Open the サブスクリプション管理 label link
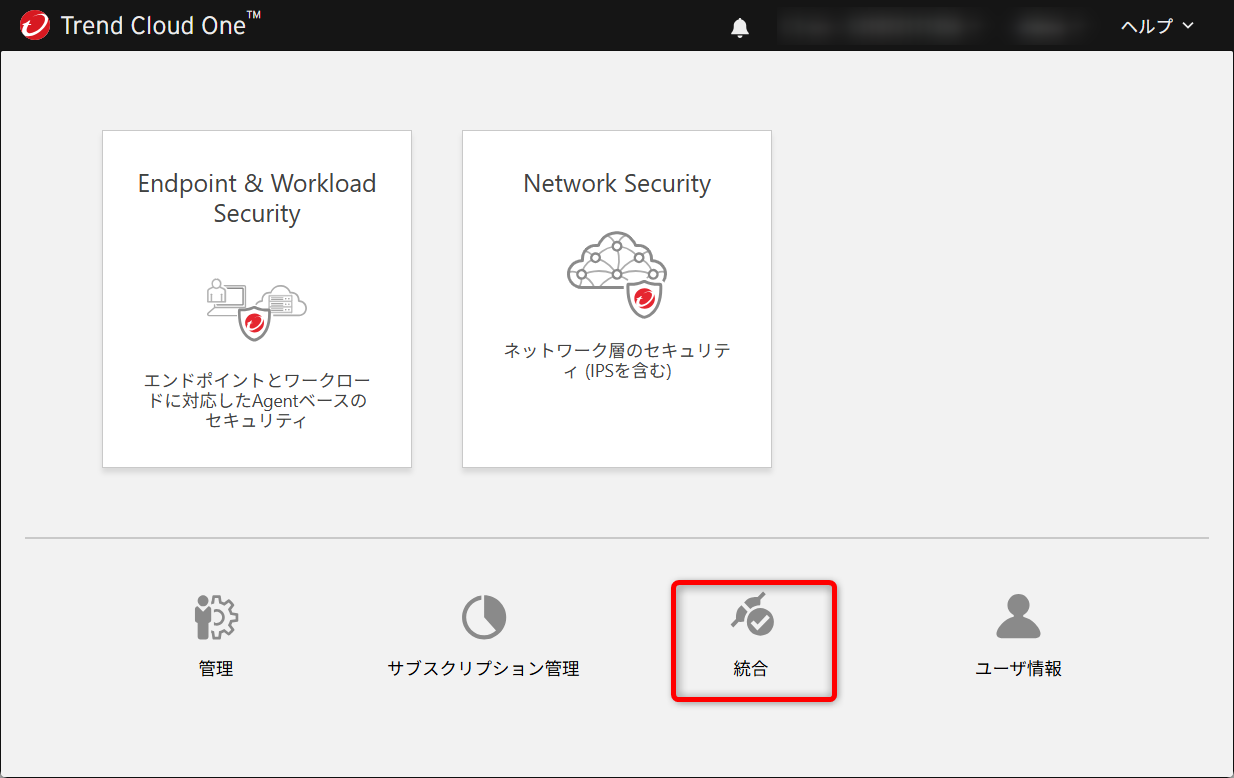Viewport: 1234px width, 778px height. (x=484, y=669)
